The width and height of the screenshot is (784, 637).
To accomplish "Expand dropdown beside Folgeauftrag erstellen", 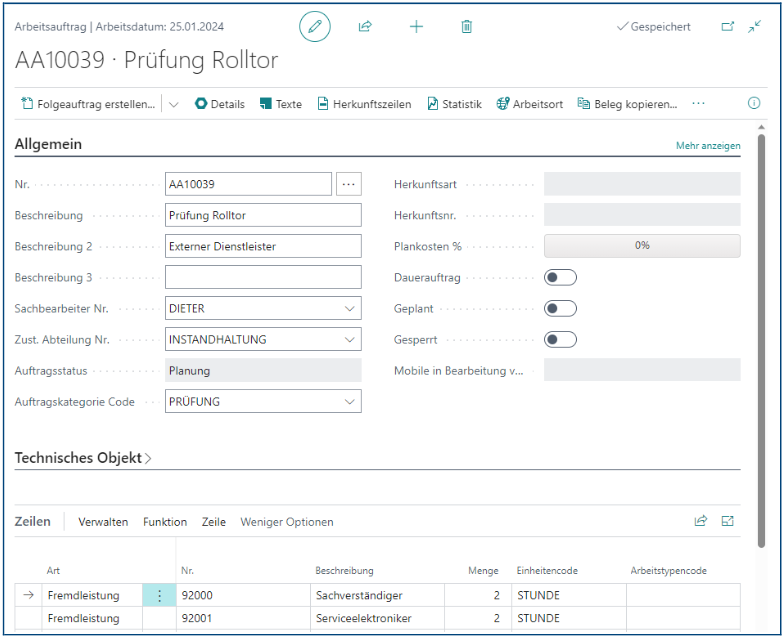I will pyautogui.click(x=174, y=104).
